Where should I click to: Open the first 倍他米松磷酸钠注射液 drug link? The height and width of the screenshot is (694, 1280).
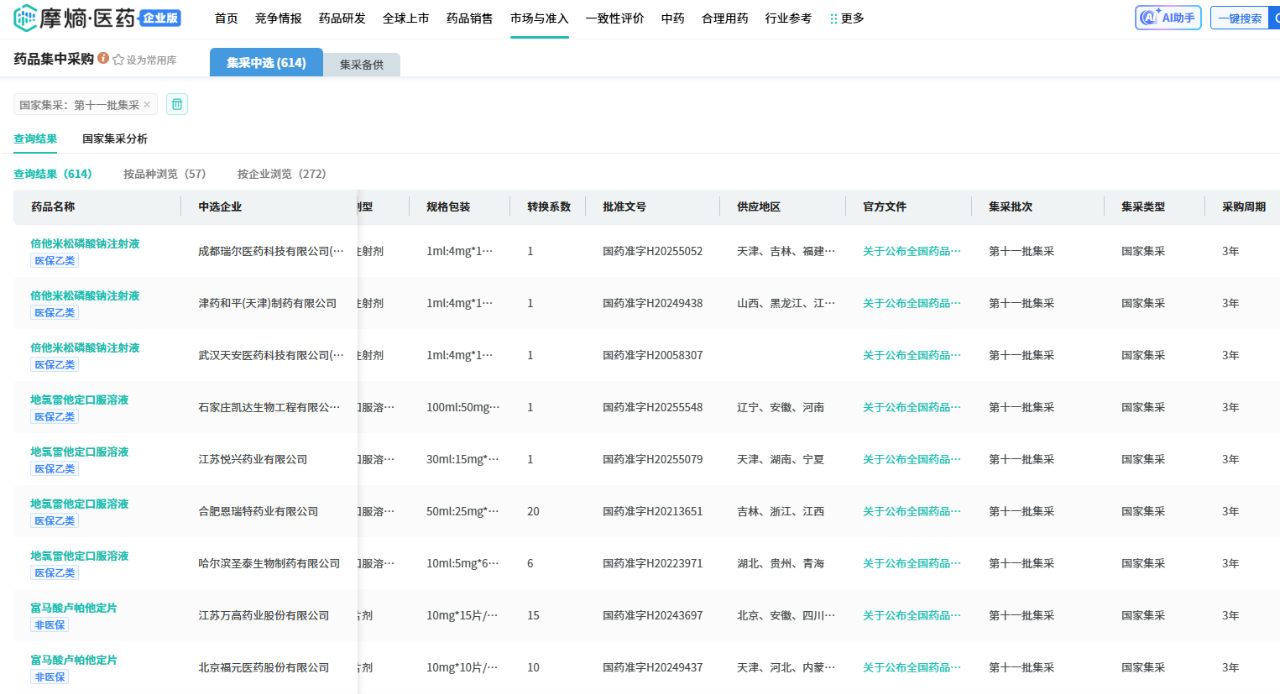tap(85, 243)
